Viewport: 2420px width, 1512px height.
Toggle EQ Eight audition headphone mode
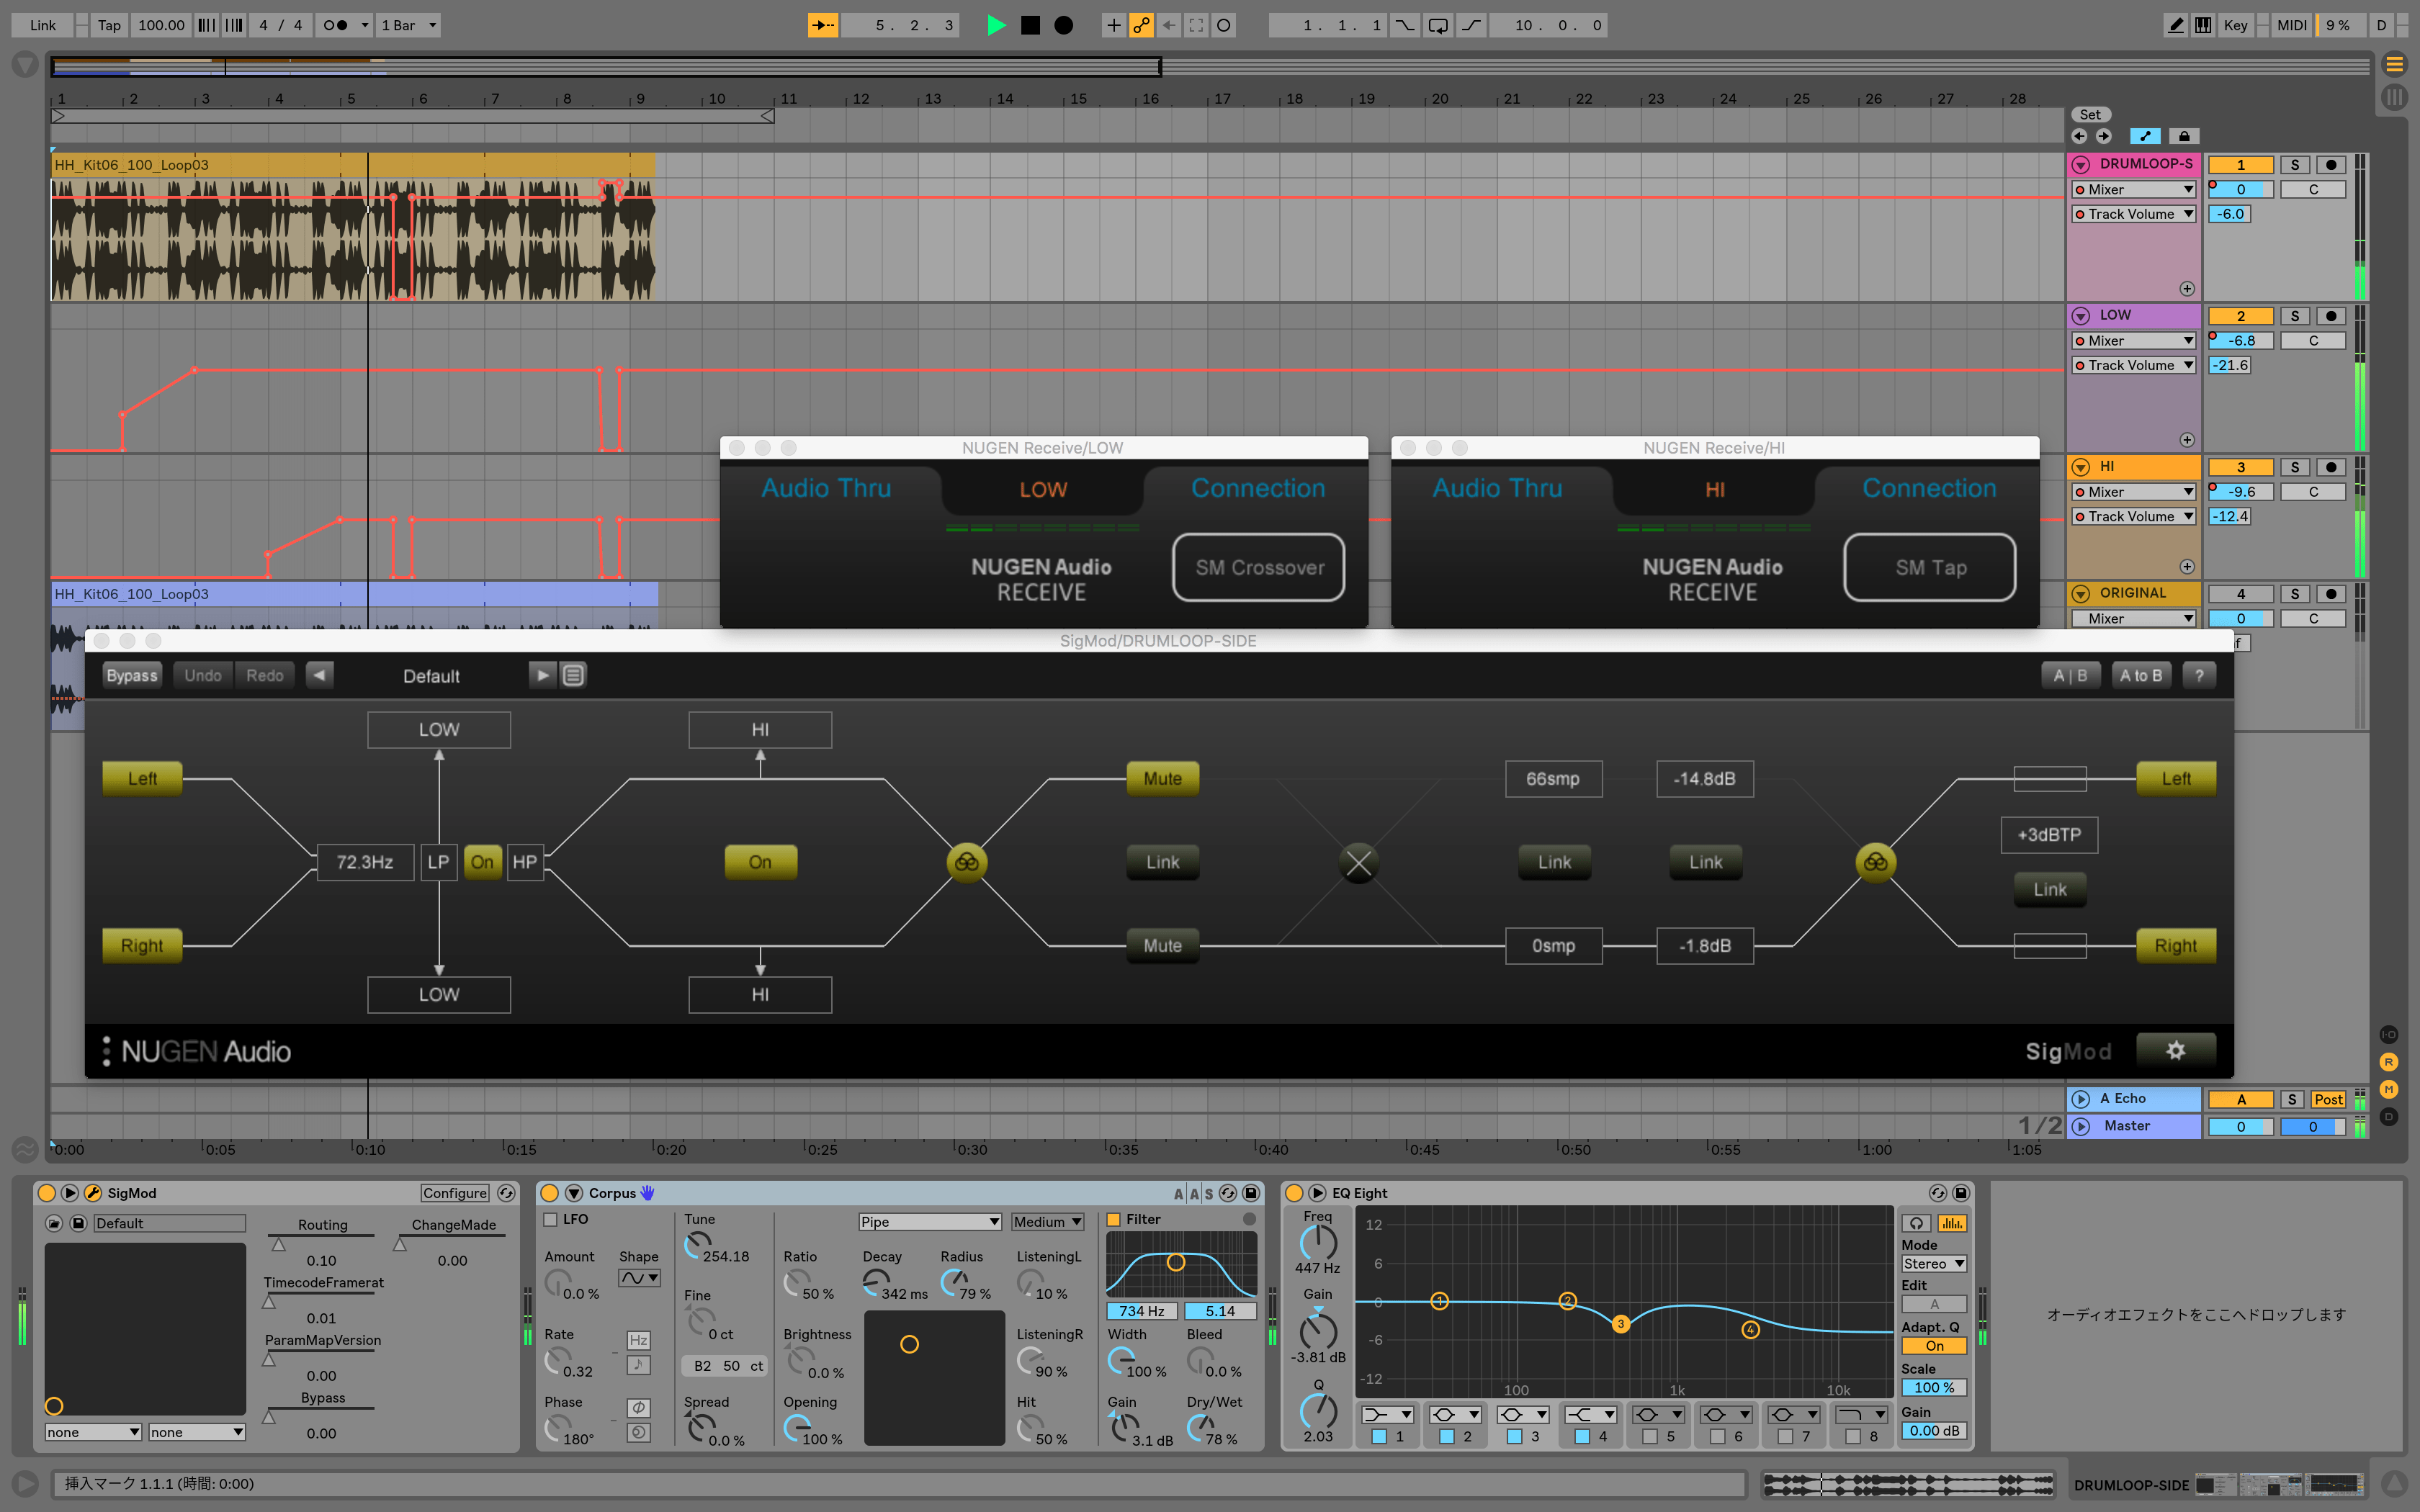coord(1917,1223)
